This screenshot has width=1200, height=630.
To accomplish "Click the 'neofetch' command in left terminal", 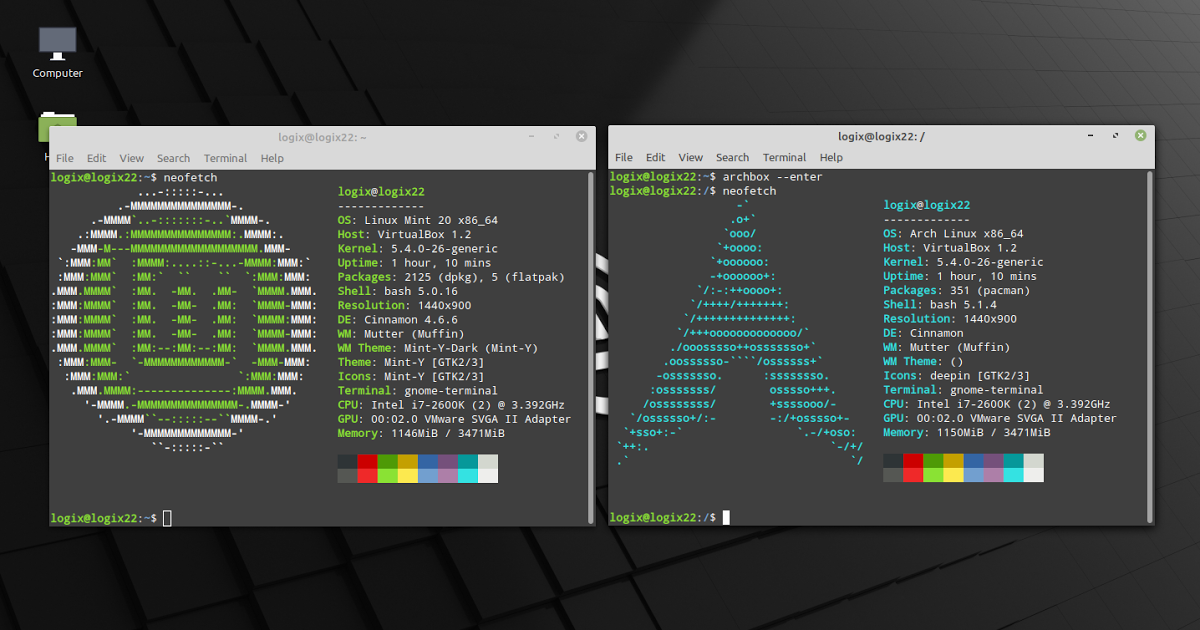I will [x=190, y=177].
